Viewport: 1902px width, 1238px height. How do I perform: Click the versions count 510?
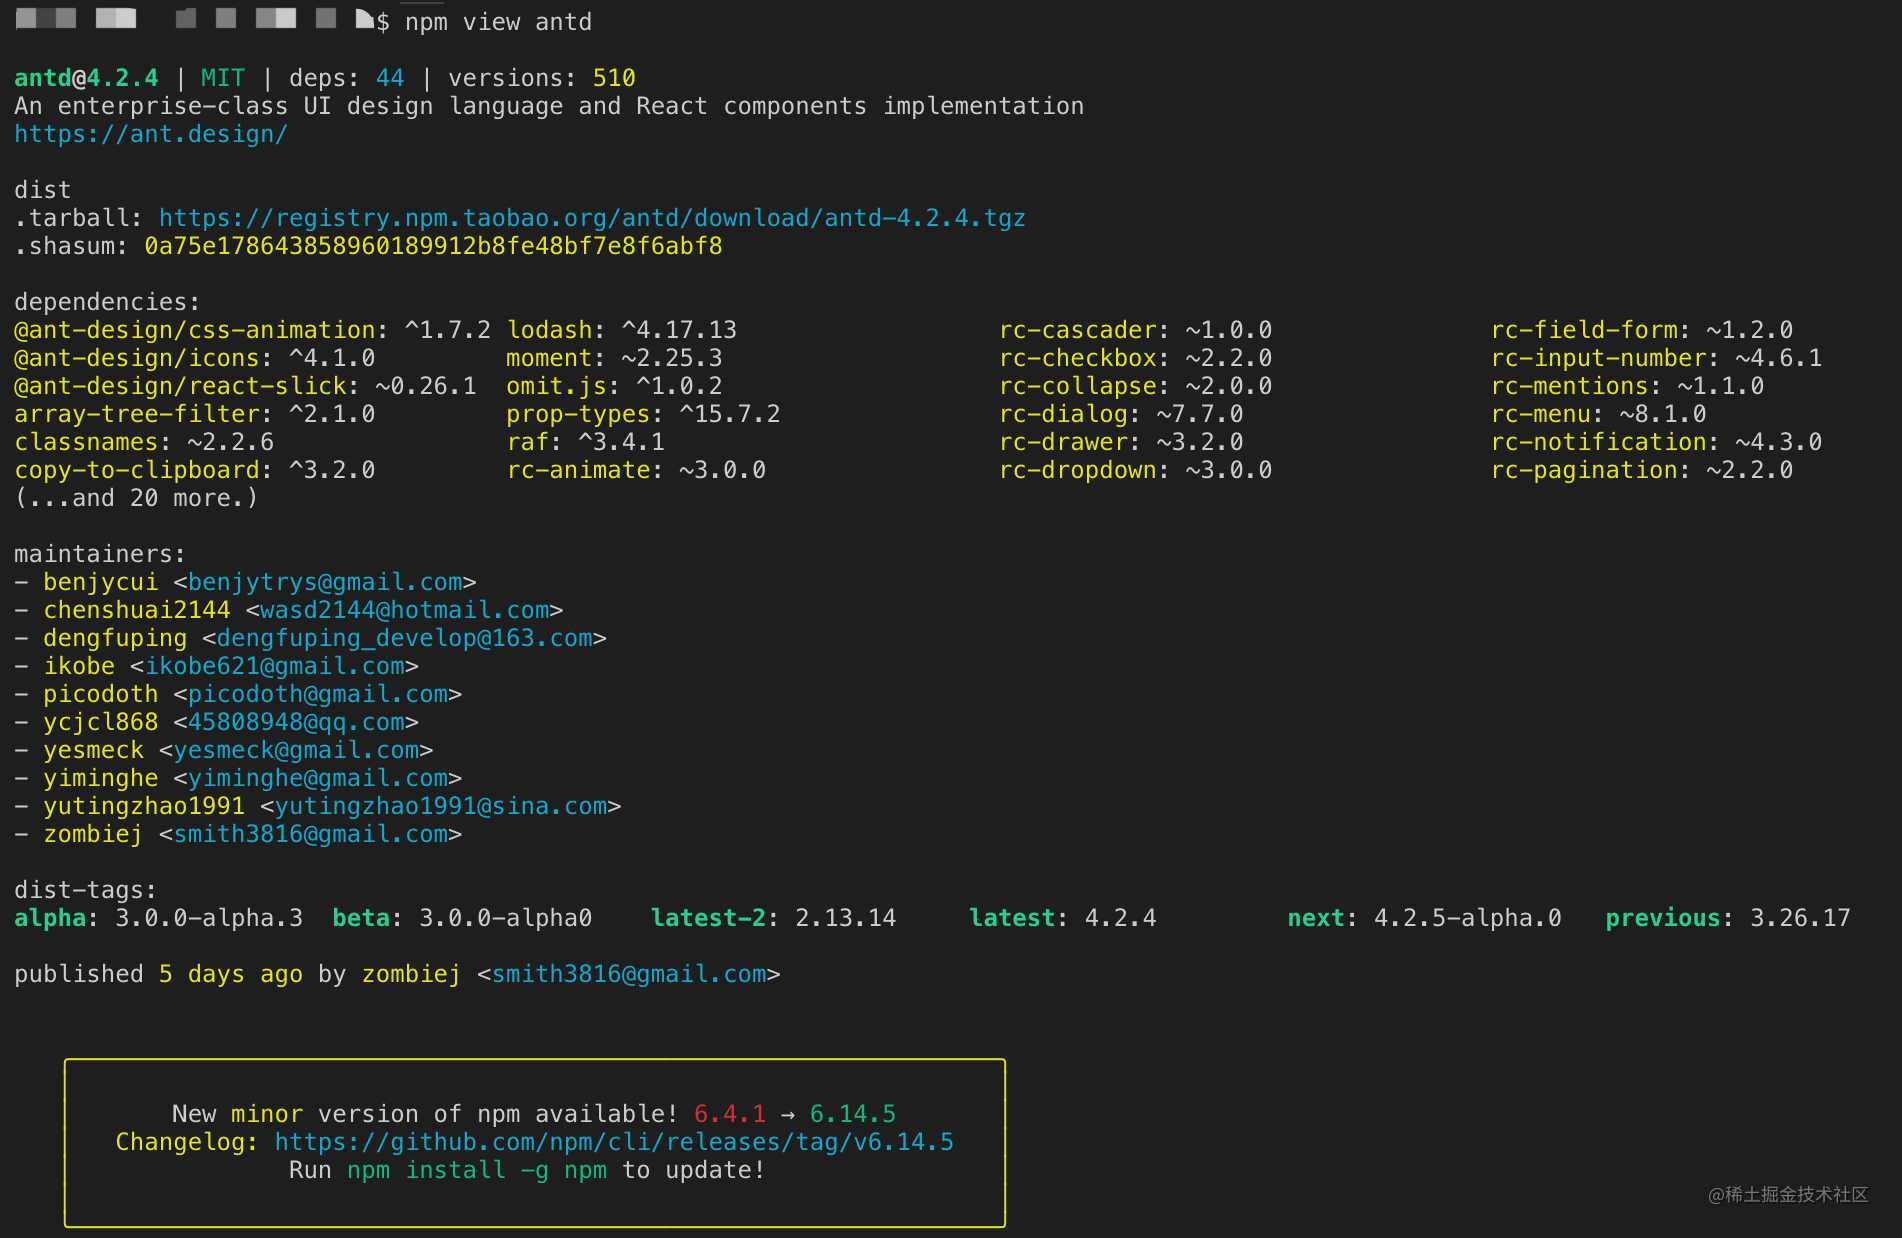[x=614, y=78]
